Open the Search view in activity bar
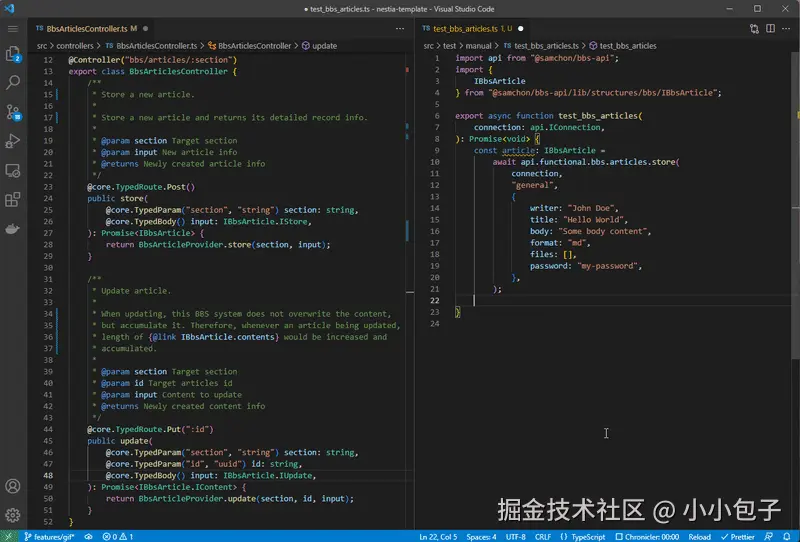The height and width of the screenshot is (542, 800). pyautogui.click(x=13, y=82)
